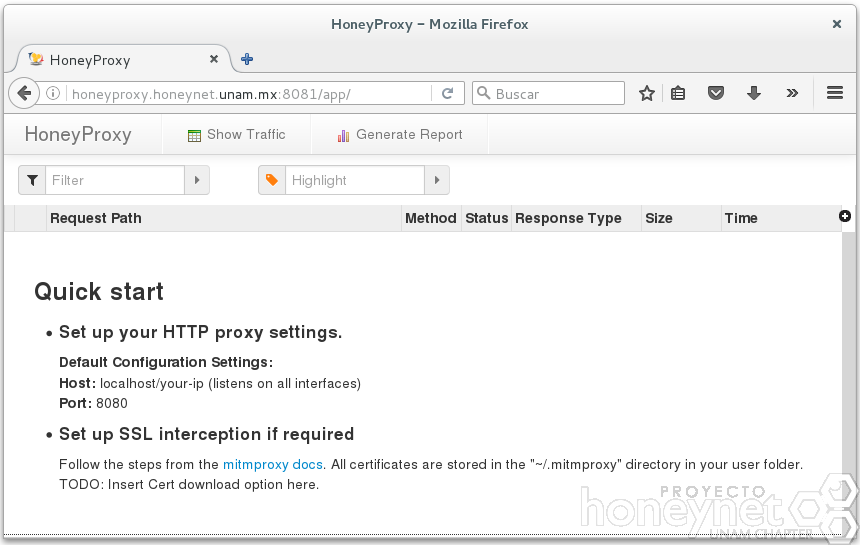The height and width of the screenshot is (545, 860).
Task: Click the Firefox back arrow button
Action: (24, 93)
